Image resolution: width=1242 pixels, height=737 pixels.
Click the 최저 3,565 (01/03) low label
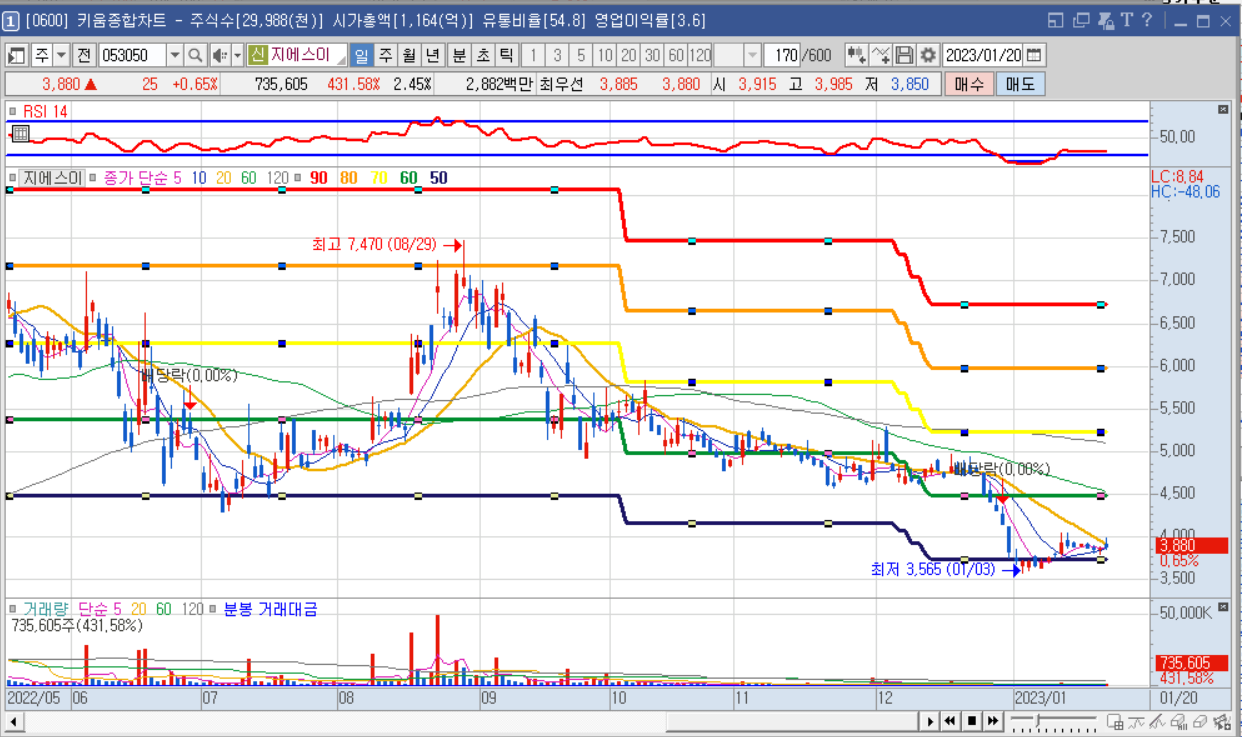click(934, 570)
